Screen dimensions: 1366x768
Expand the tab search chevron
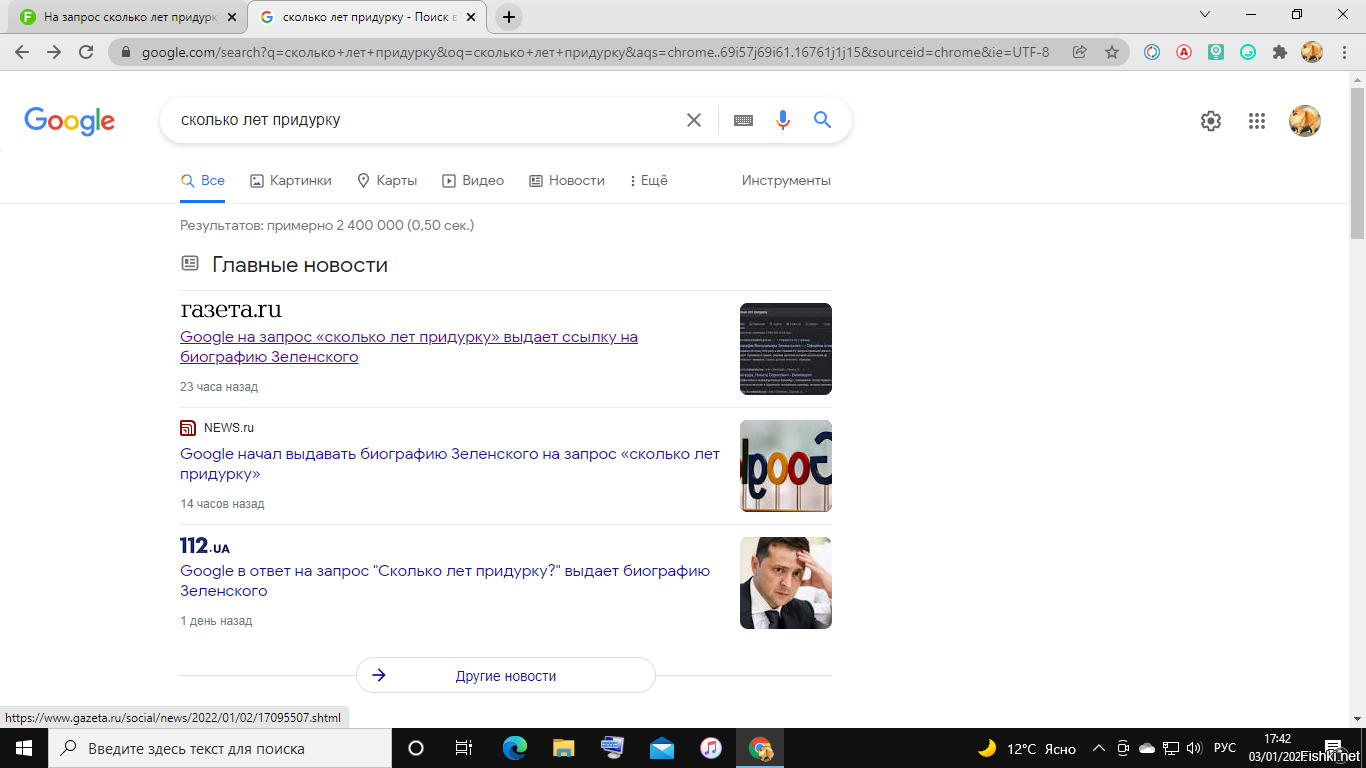click(1205, 15)
